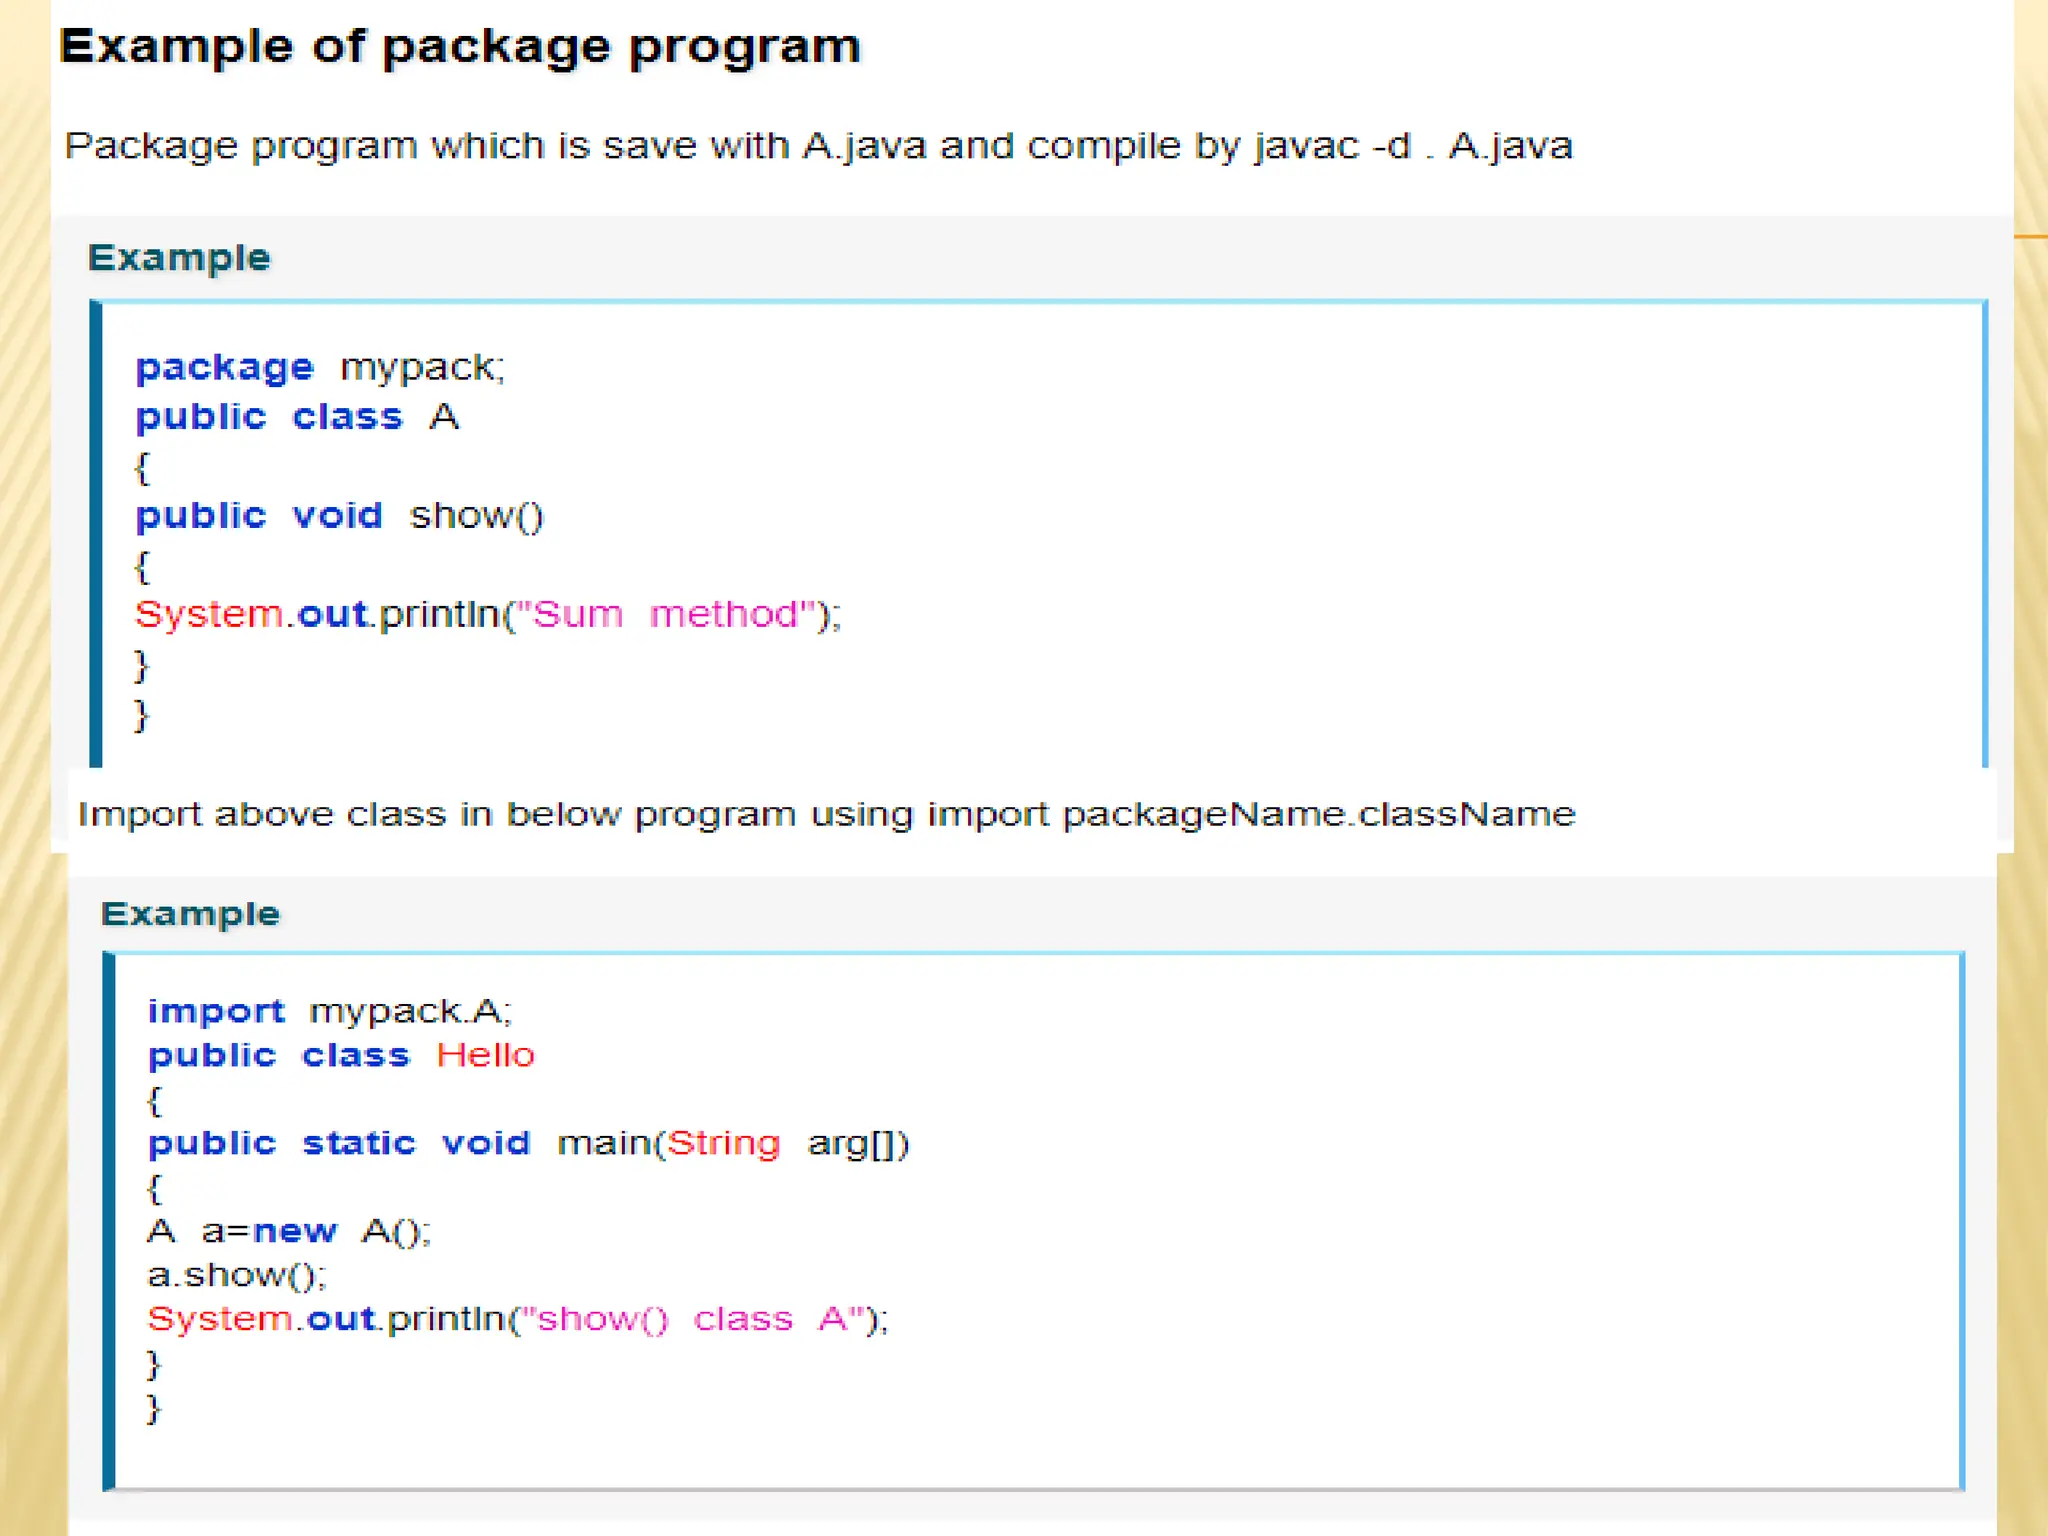Click the 'a.show();' statement
This screenshot has height=1536, width=2048.
[237, 1275]
